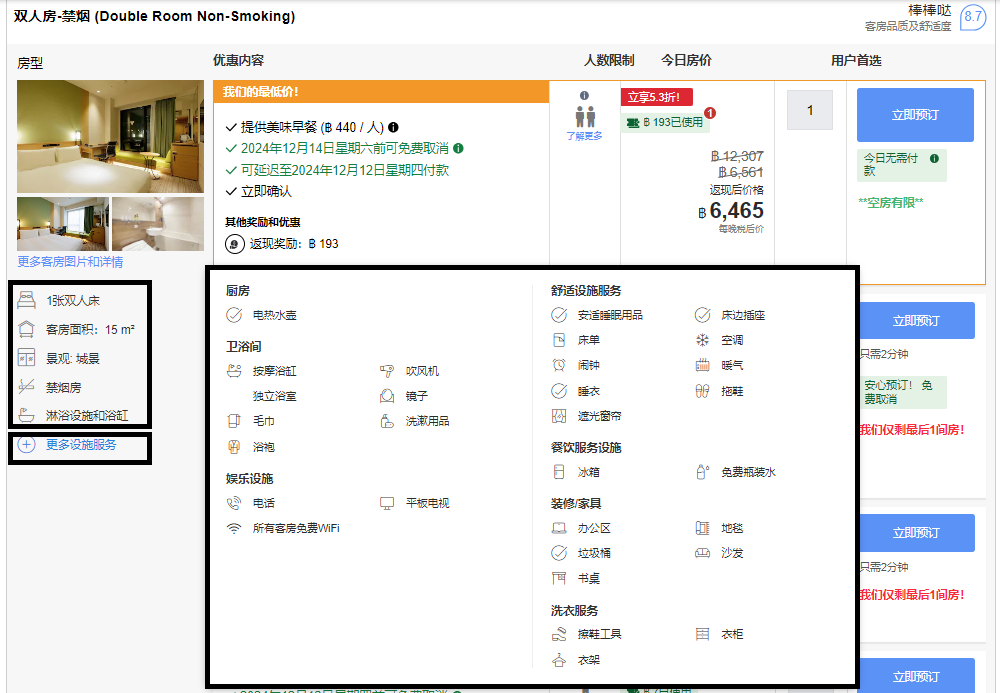Click the refrigerator icon beside 冰箱
Image resolution: width=1000 pixels, height=693 pixels.
point(559,472)
